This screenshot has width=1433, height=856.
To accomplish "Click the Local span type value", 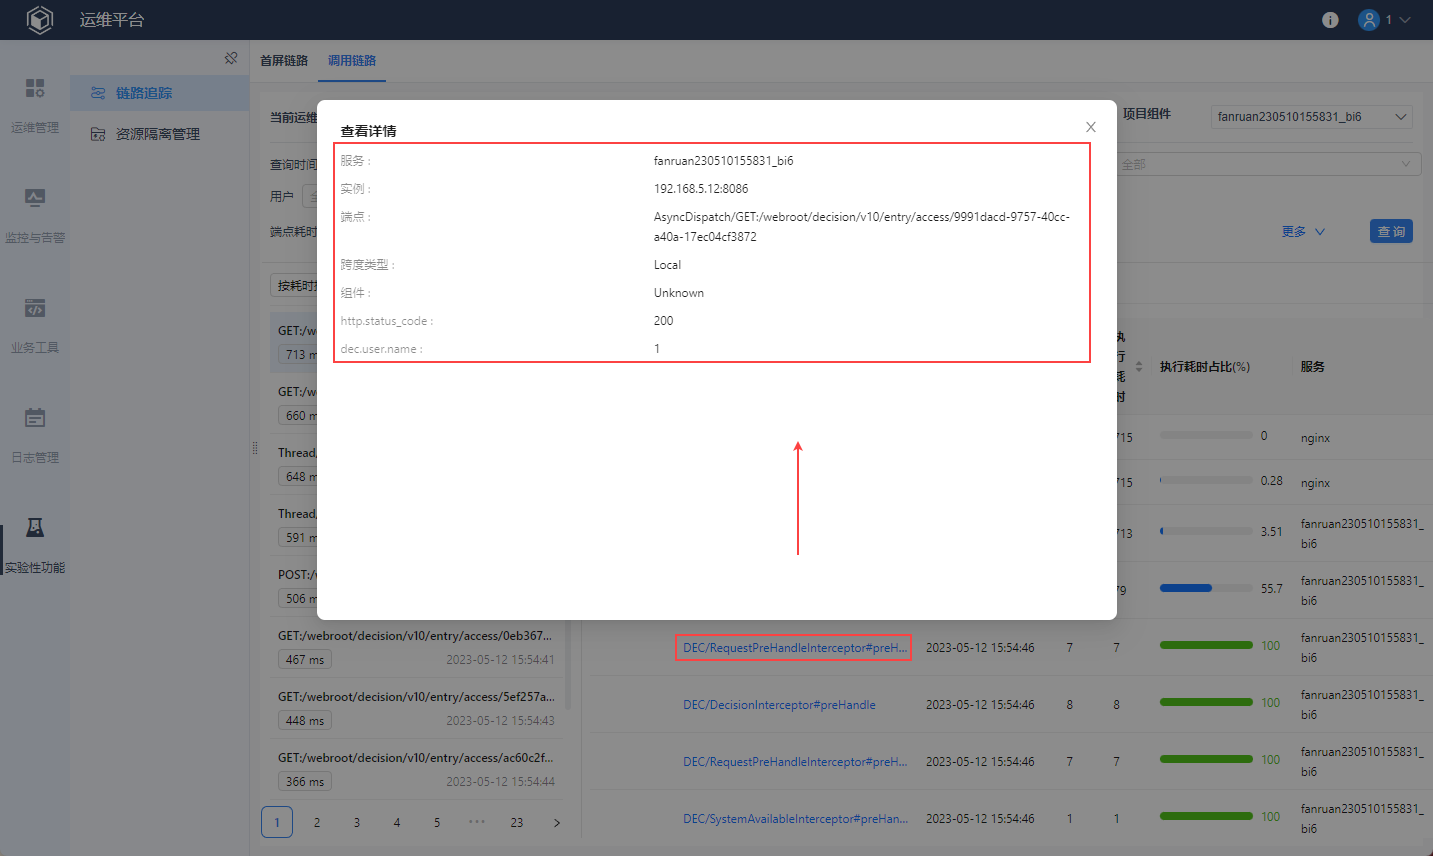I will 667,265.
